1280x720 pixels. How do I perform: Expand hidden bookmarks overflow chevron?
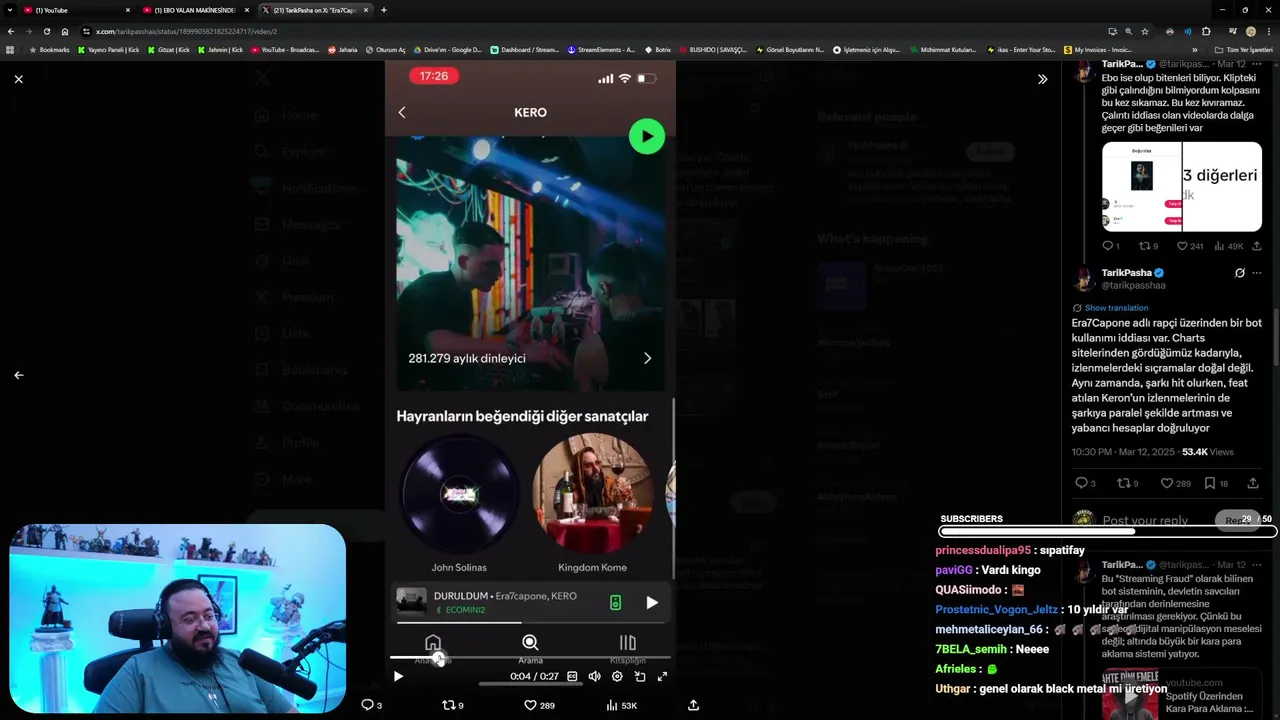point(1194,49)
